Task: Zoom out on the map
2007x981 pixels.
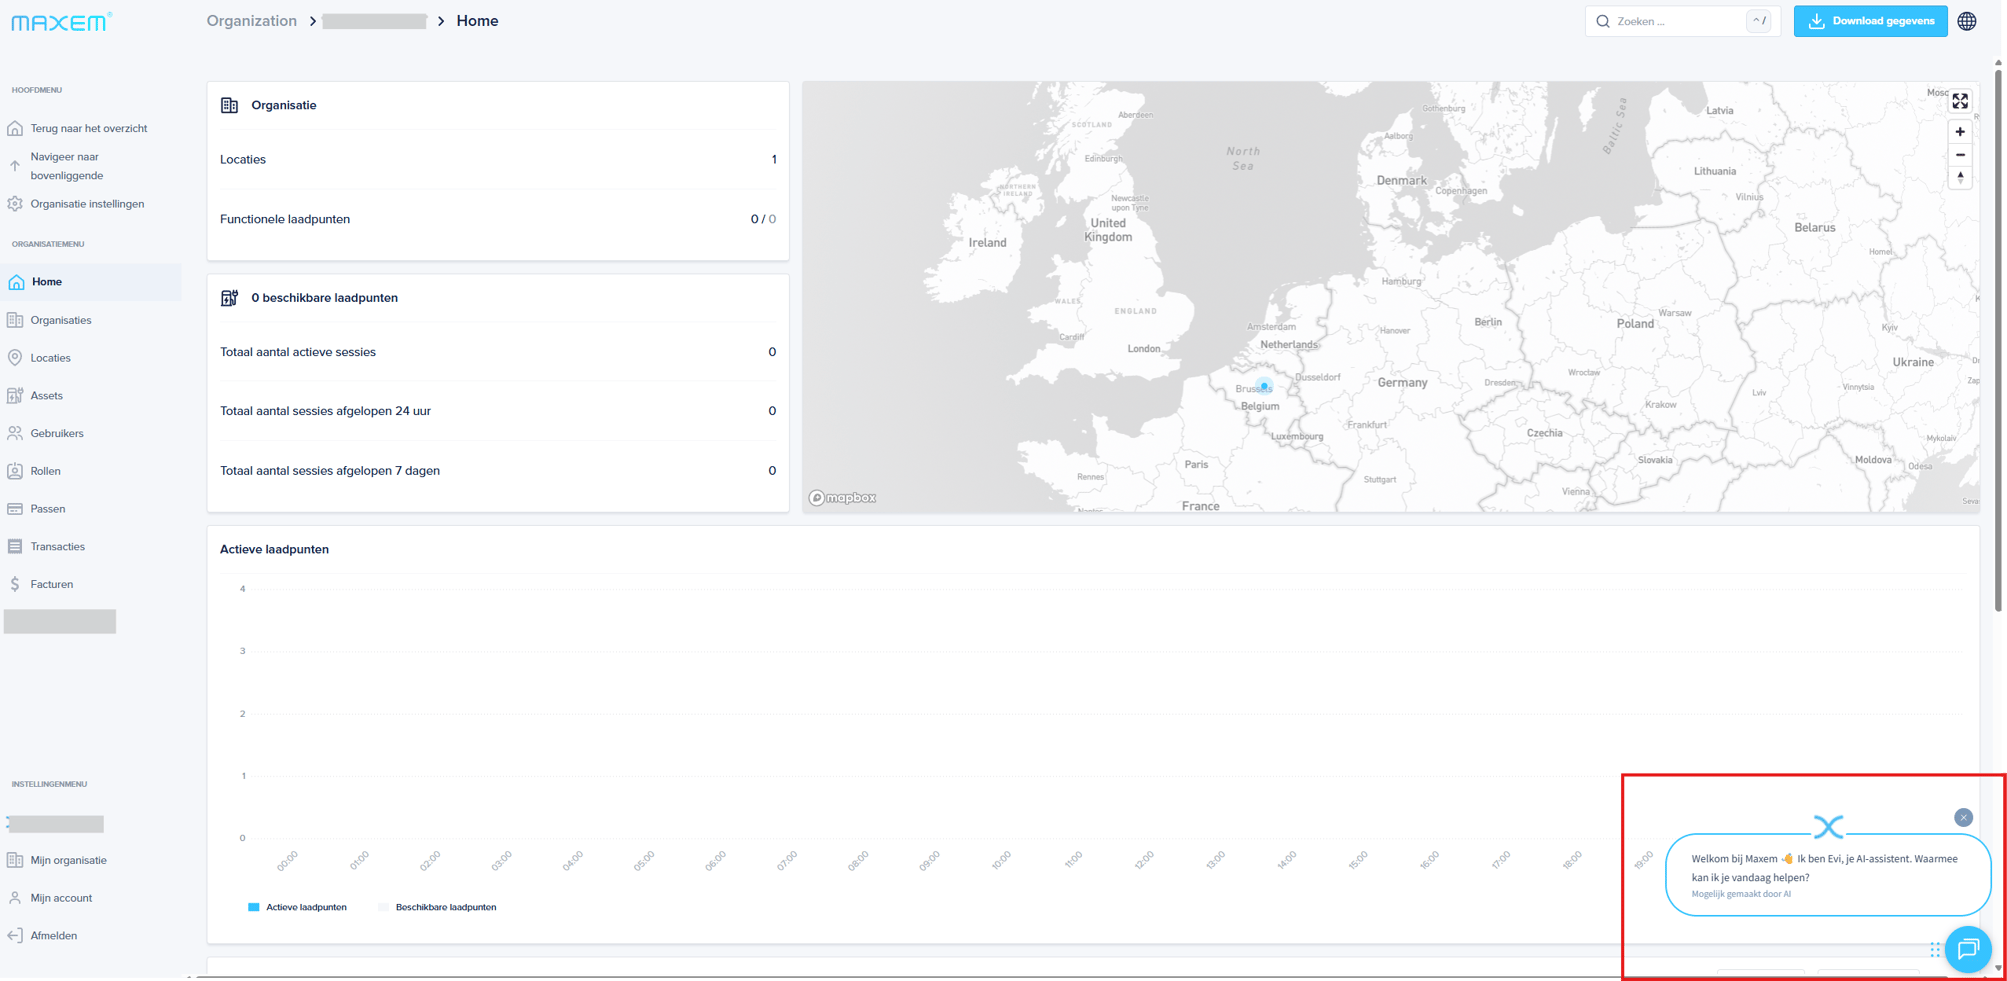Action: tap(1960, 155)
